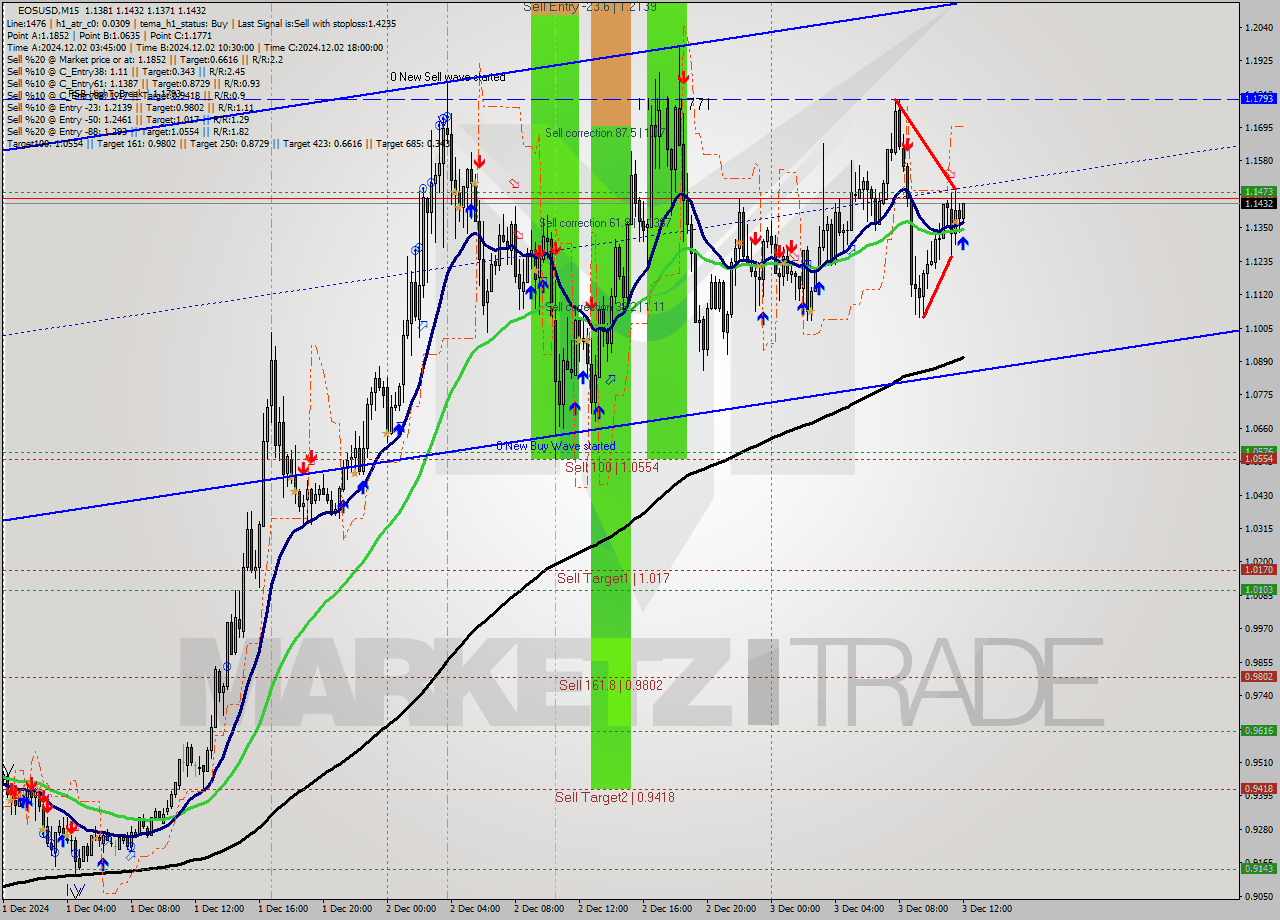The height and width of the screenshot is (920, 1280).
Task: Click the '3 Dec 08:00' time axis label
Action: (923, 909)
